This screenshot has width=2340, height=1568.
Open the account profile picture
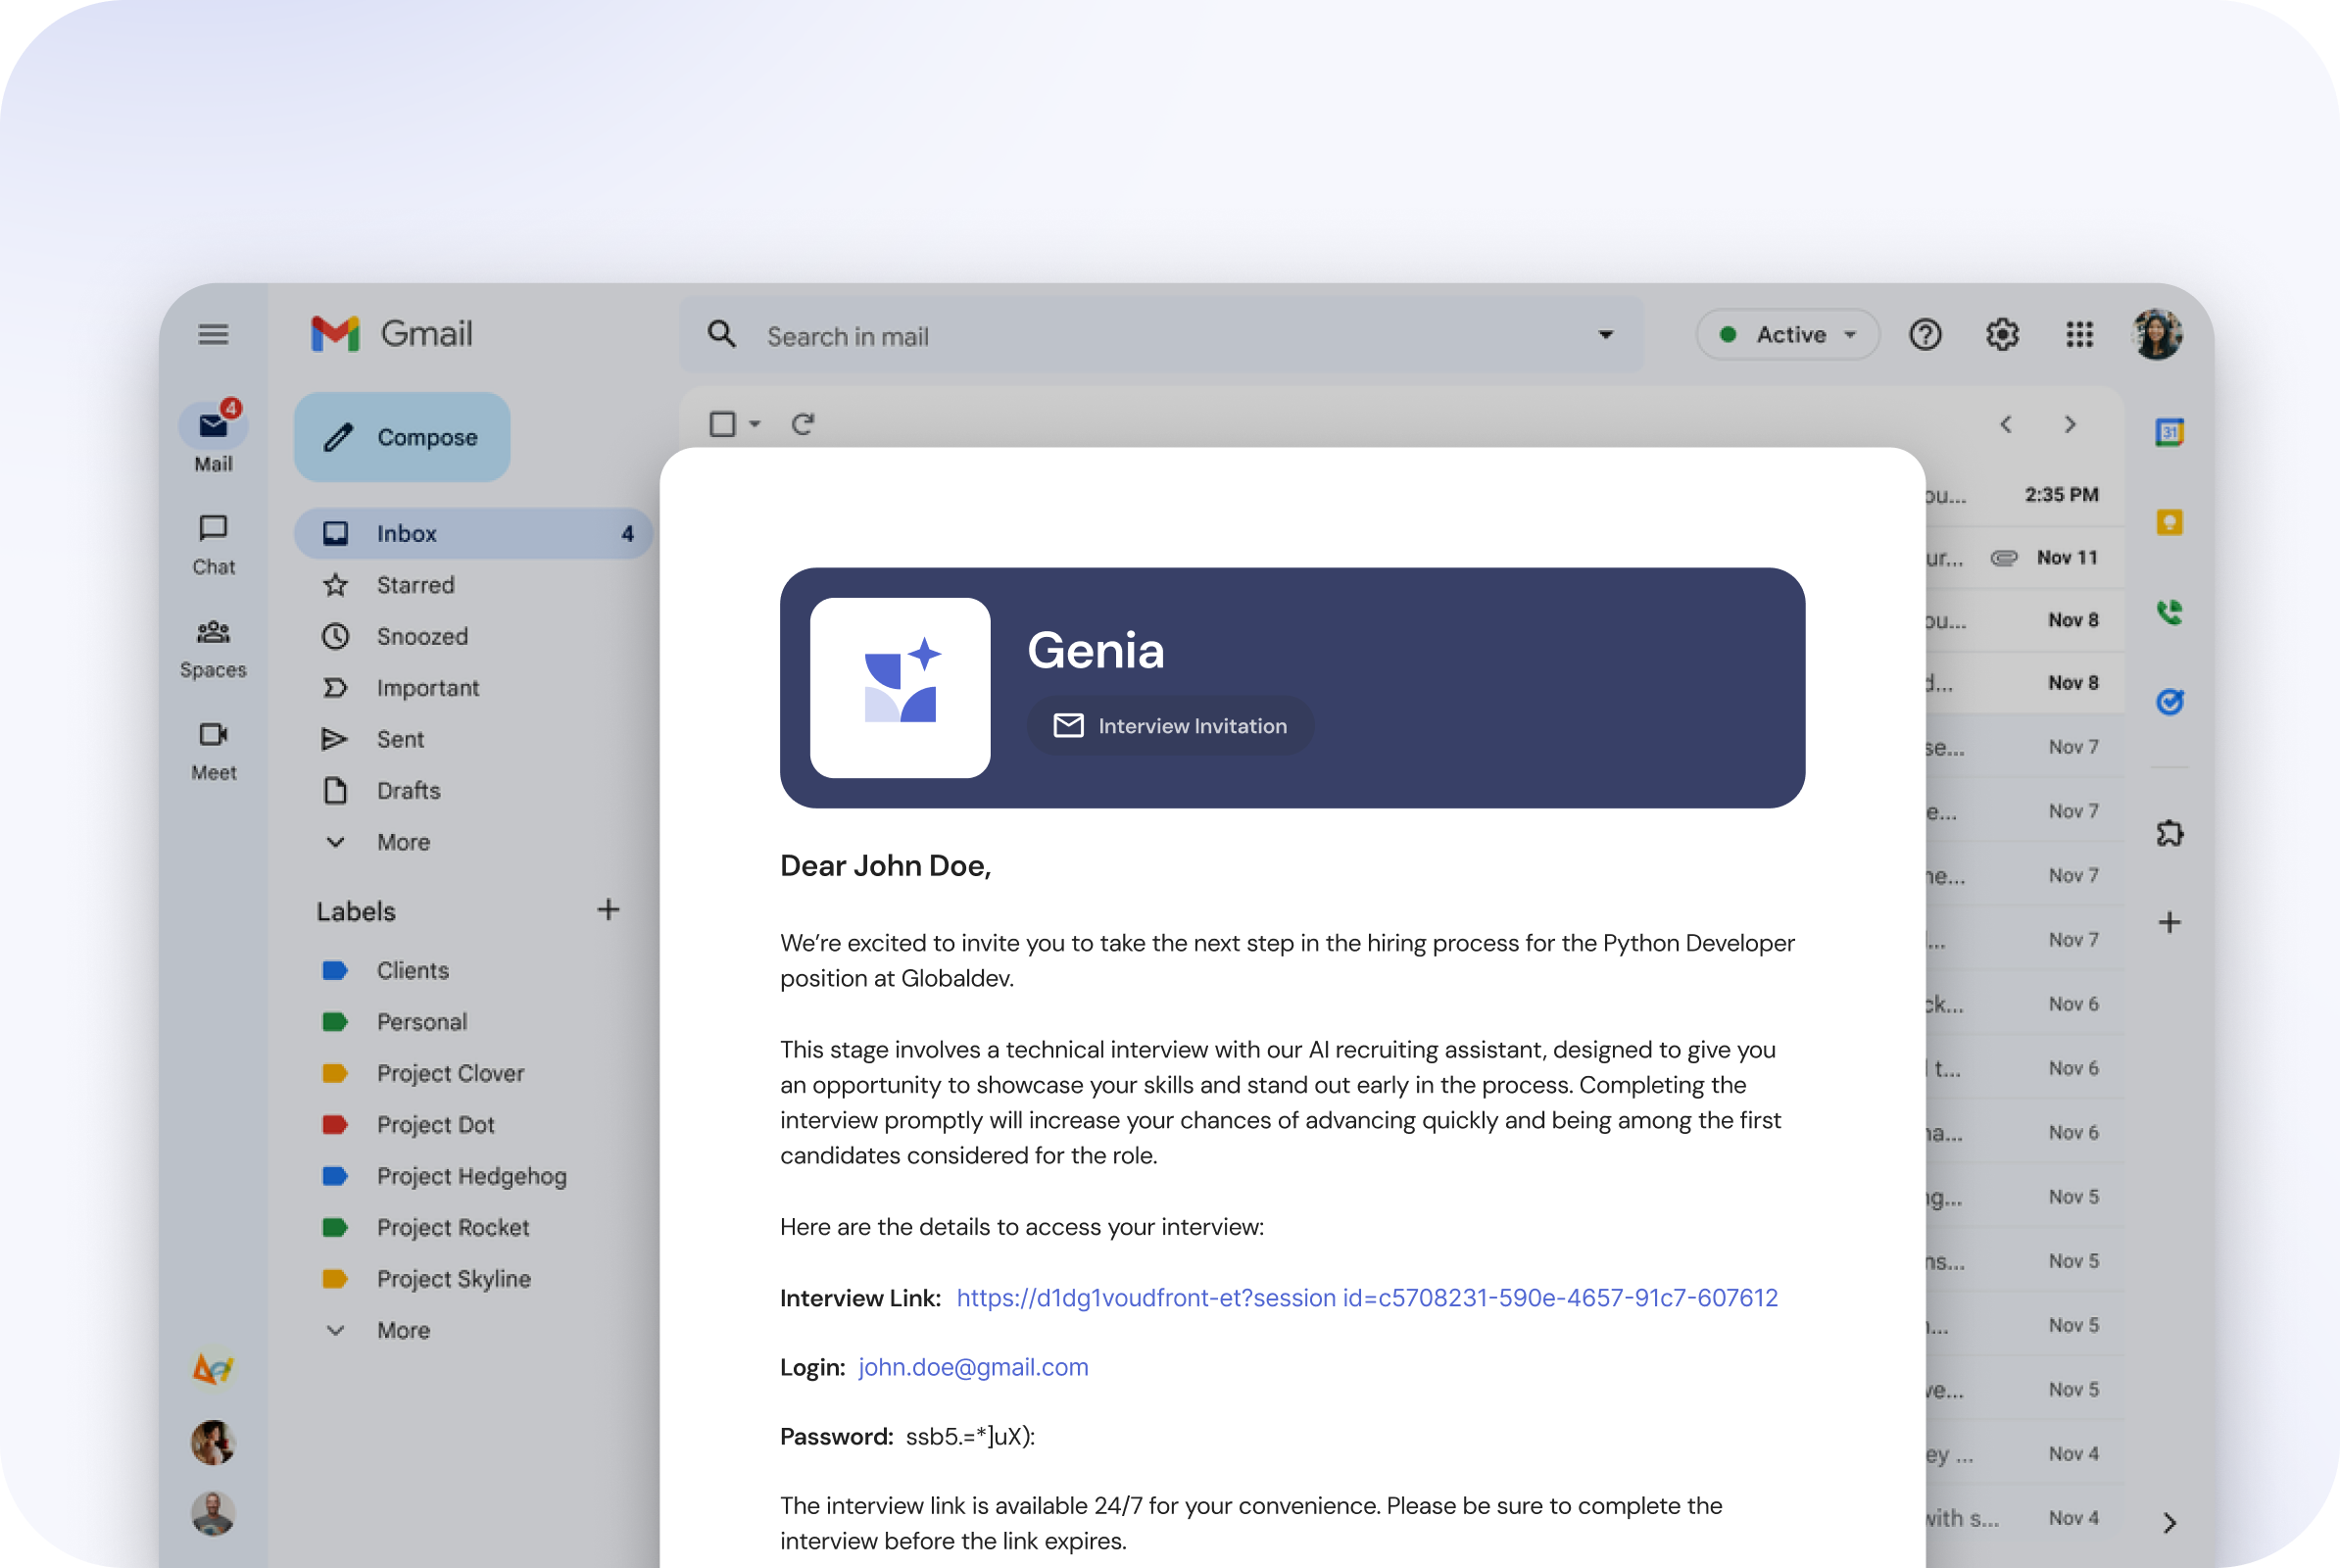coord(2157,334)
